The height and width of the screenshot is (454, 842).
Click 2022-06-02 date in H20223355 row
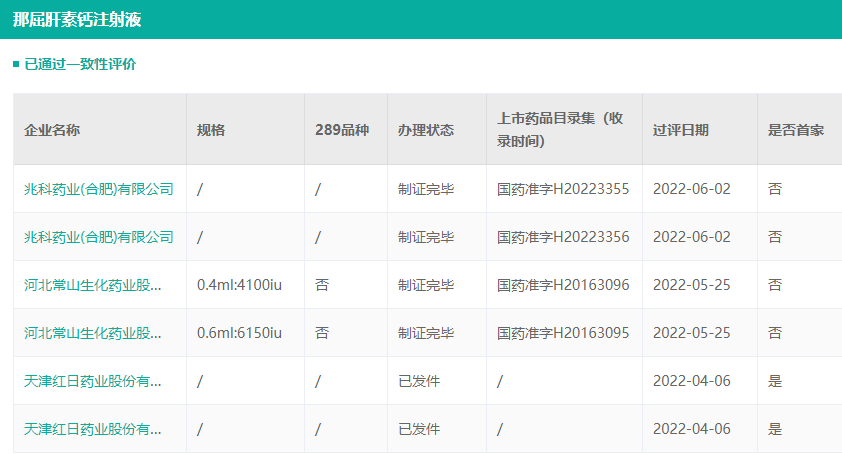pos(692,189)
